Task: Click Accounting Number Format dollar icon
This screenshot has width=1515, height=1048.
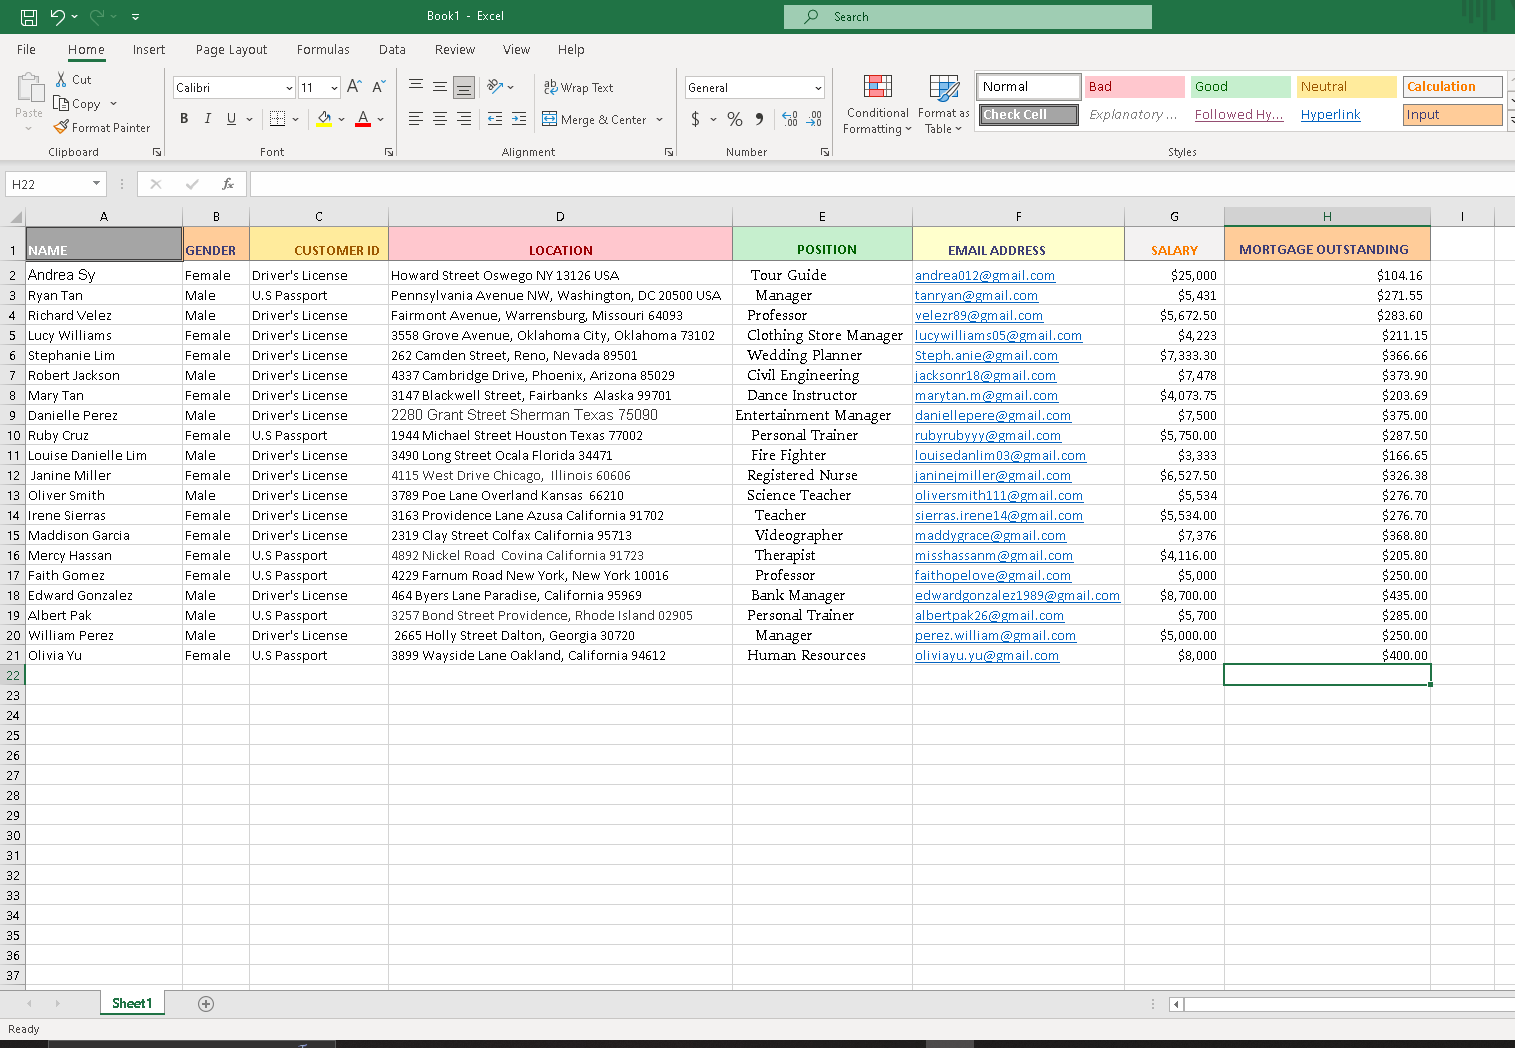Action: click(695, 119)
